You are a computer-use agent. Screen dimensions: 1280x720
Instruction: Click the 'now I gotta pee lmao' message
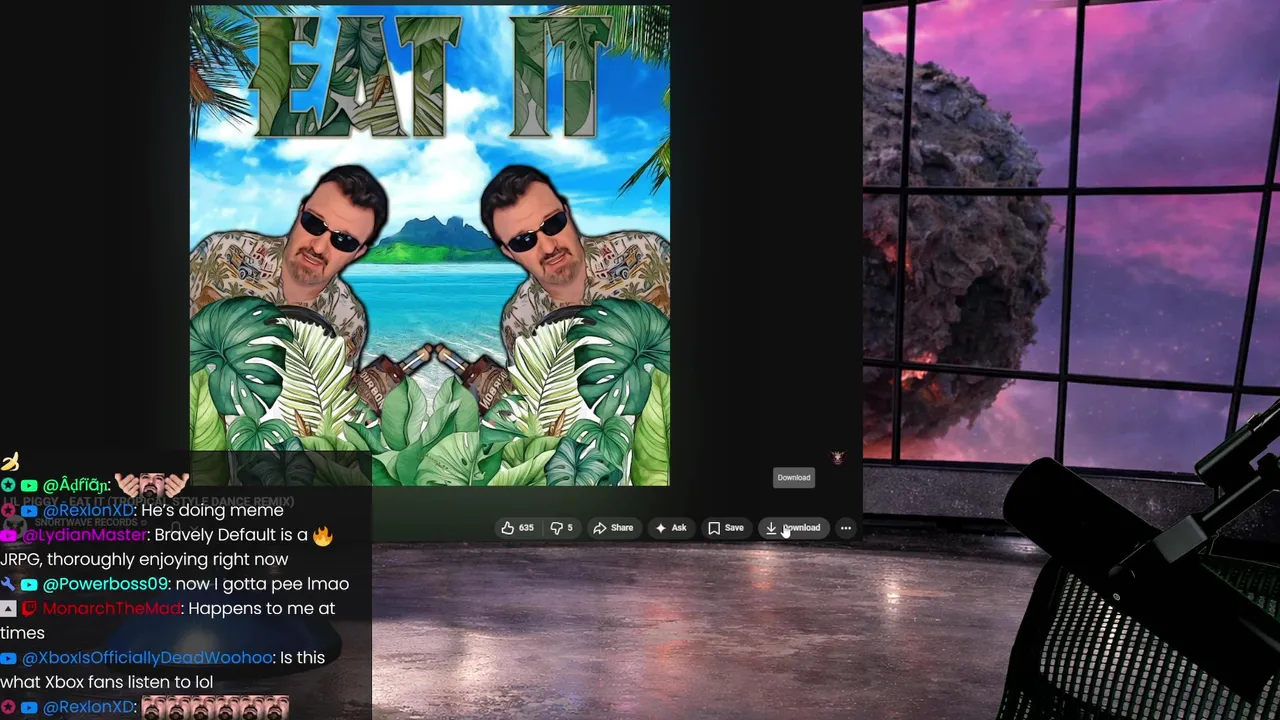262,584
